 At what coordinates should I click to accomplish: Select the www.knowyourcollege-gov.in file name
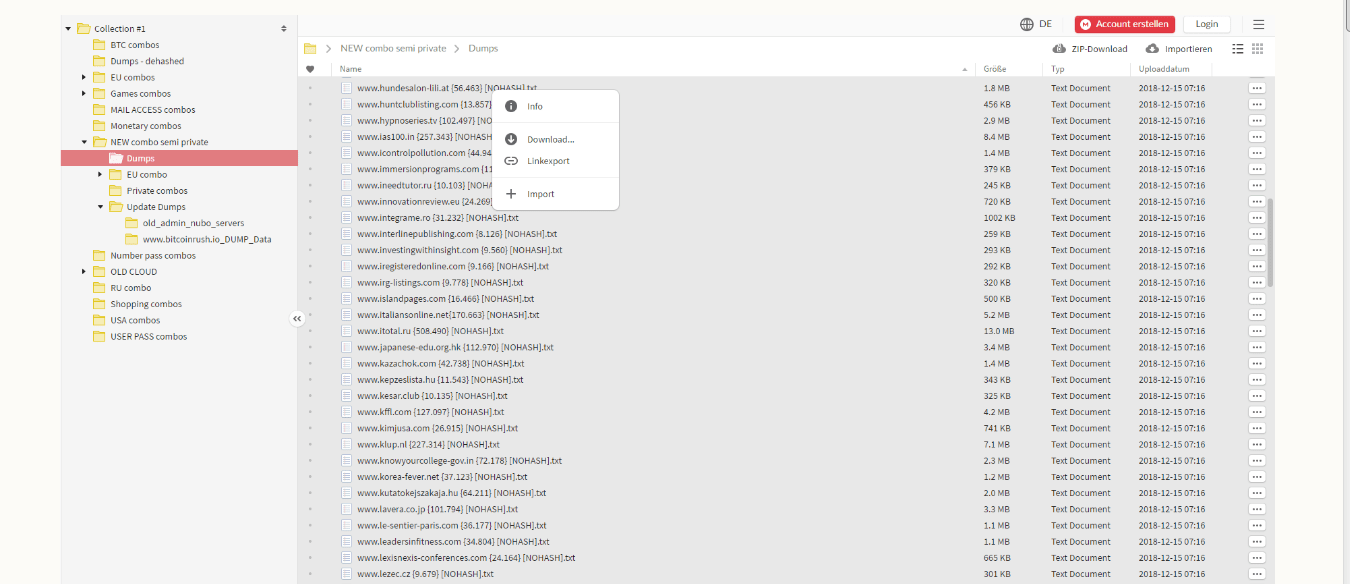459,461
